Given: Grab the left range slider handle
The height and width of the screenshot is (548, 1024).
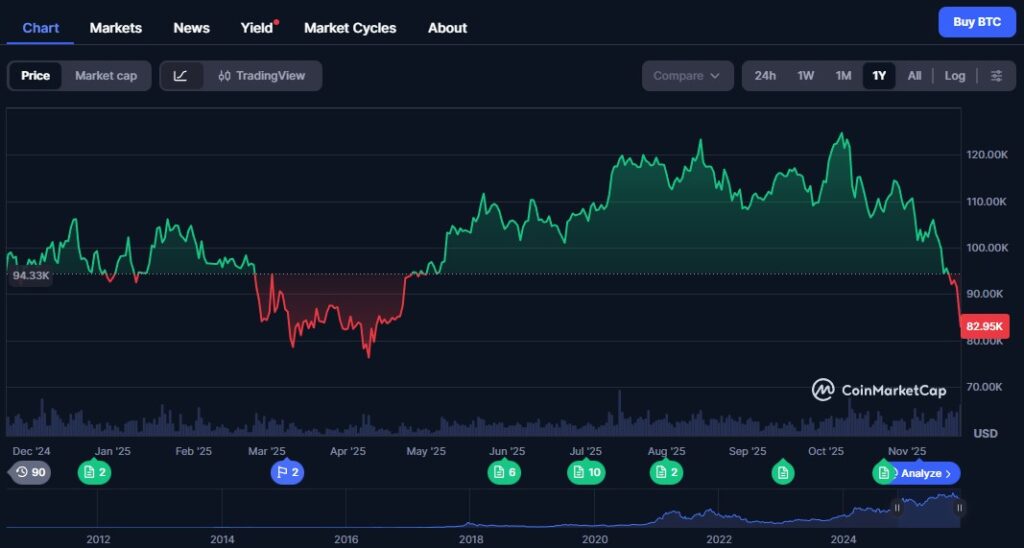Looking at the screenshot, I should (897, 508).
